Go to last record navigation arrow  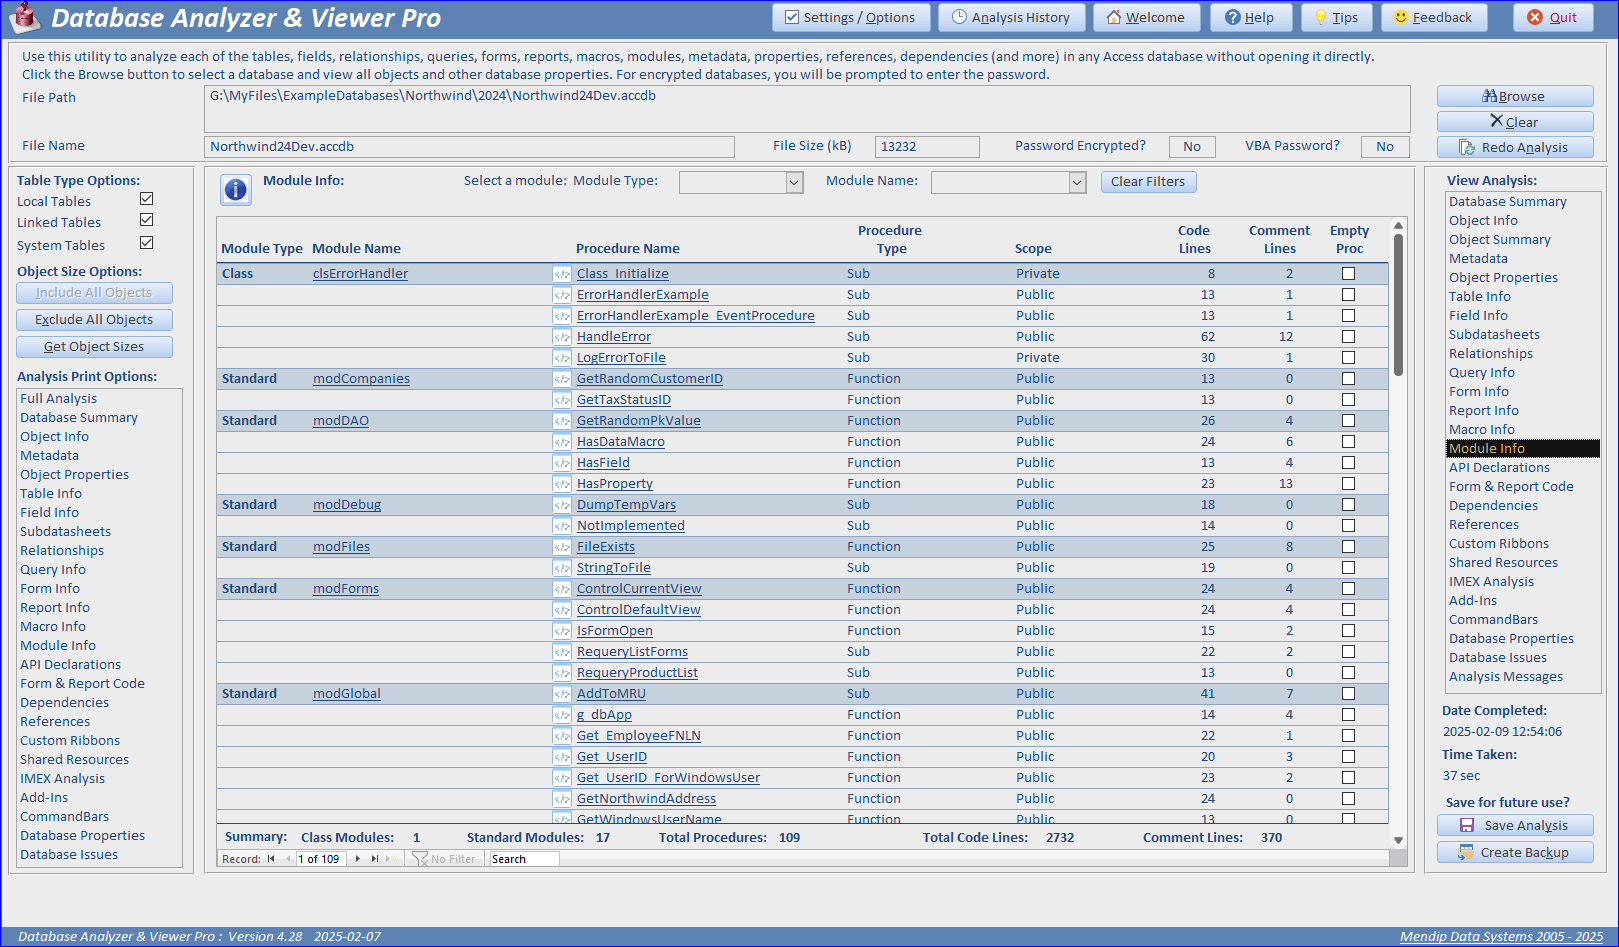(x=375, y=859)
